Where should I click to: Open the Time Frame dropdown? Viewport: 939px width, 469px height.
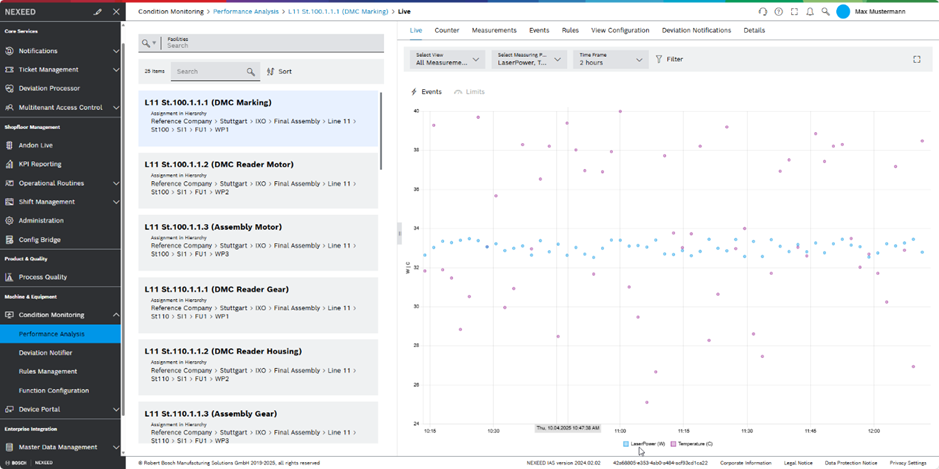[x=611, y=59]
